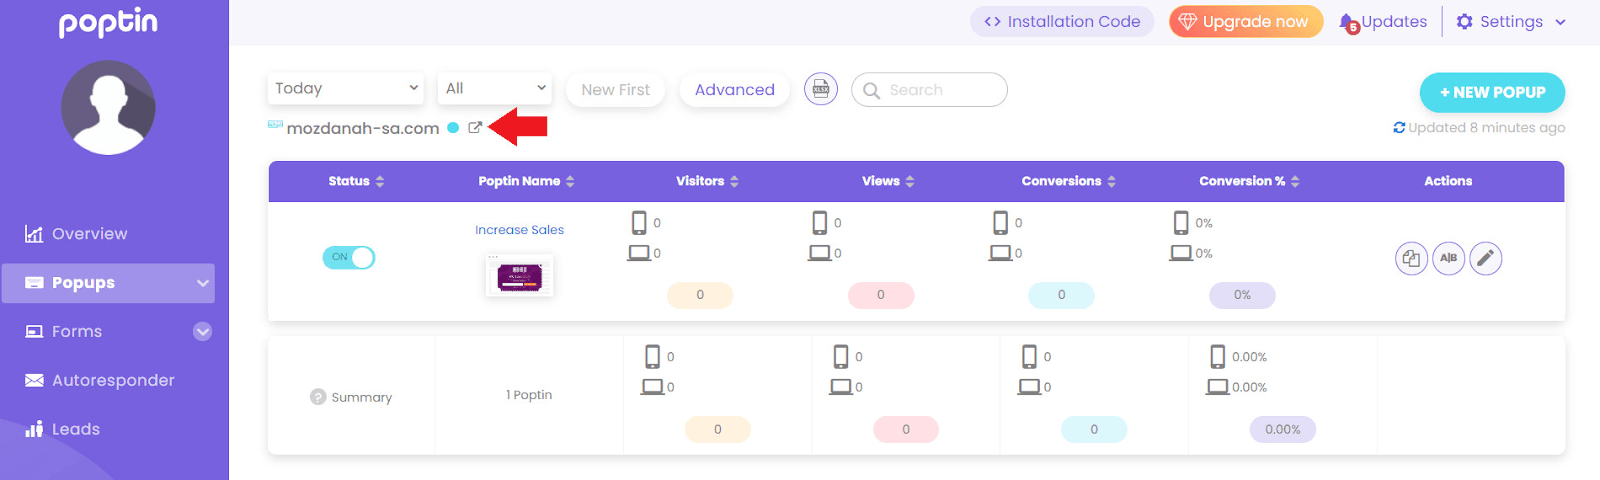Turn off the Increase Sales ON toggle
Screen dimensions: 1600x480
coord(348,258)
